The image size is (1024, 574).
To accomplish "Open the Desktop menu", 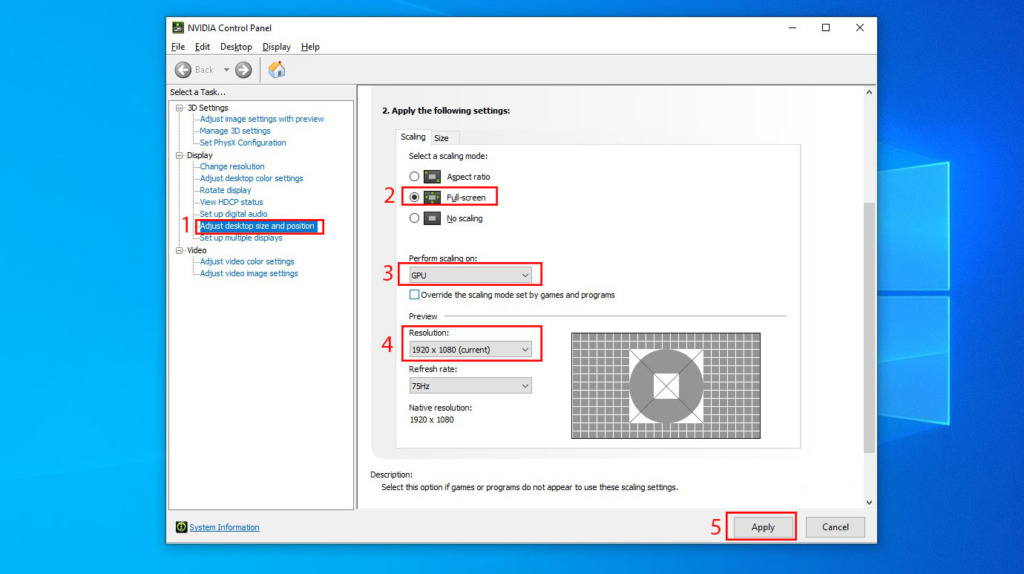I will pyautogui.click(x=236, y=47).
